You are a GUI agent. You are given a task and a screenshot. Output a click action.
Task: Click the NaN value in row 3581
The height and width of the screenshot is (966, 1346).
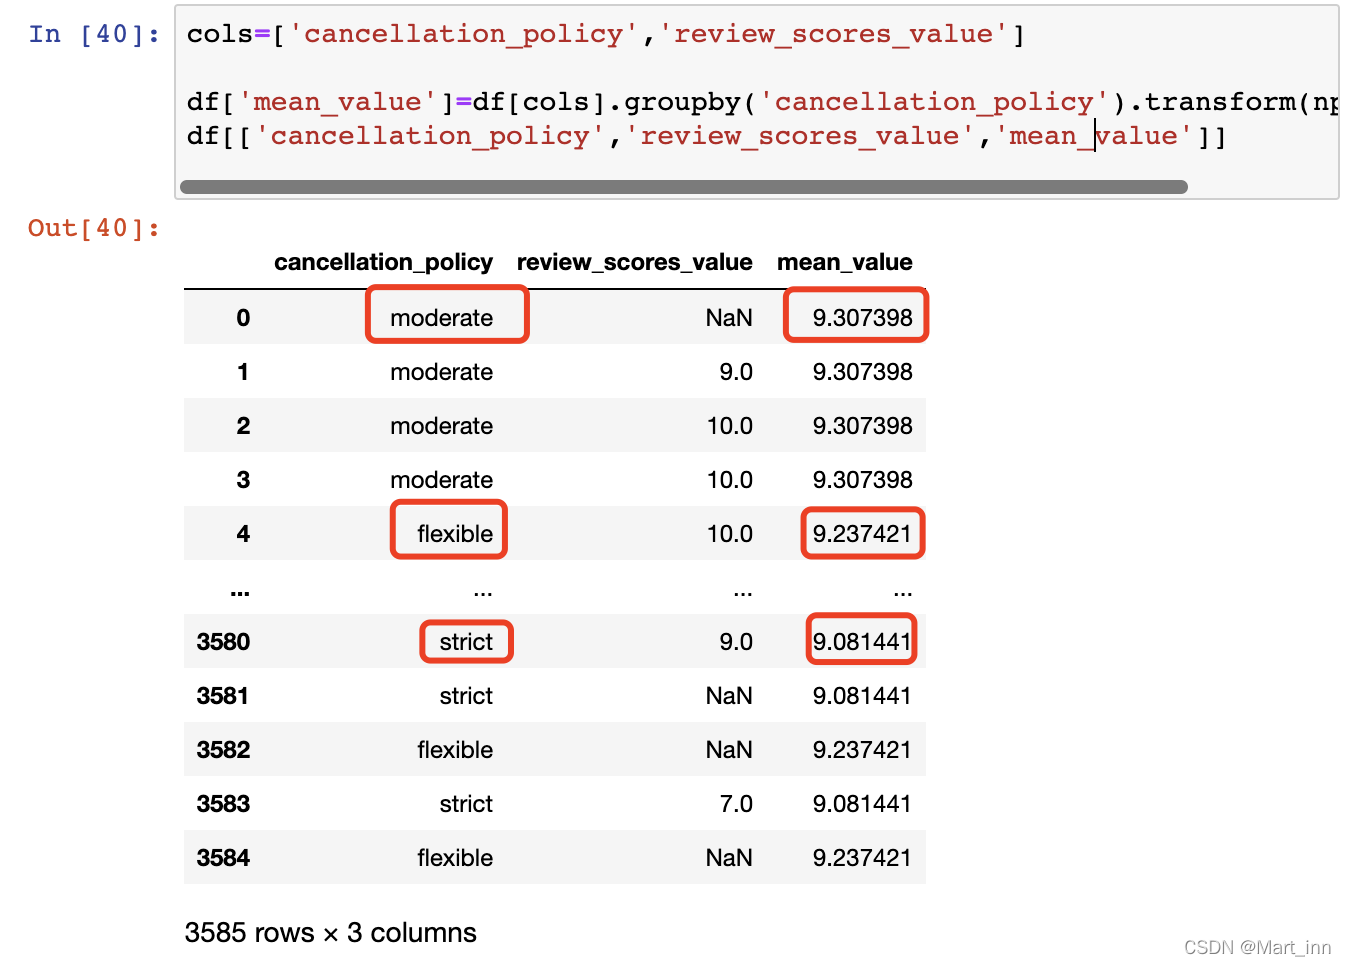click(728, 696)
